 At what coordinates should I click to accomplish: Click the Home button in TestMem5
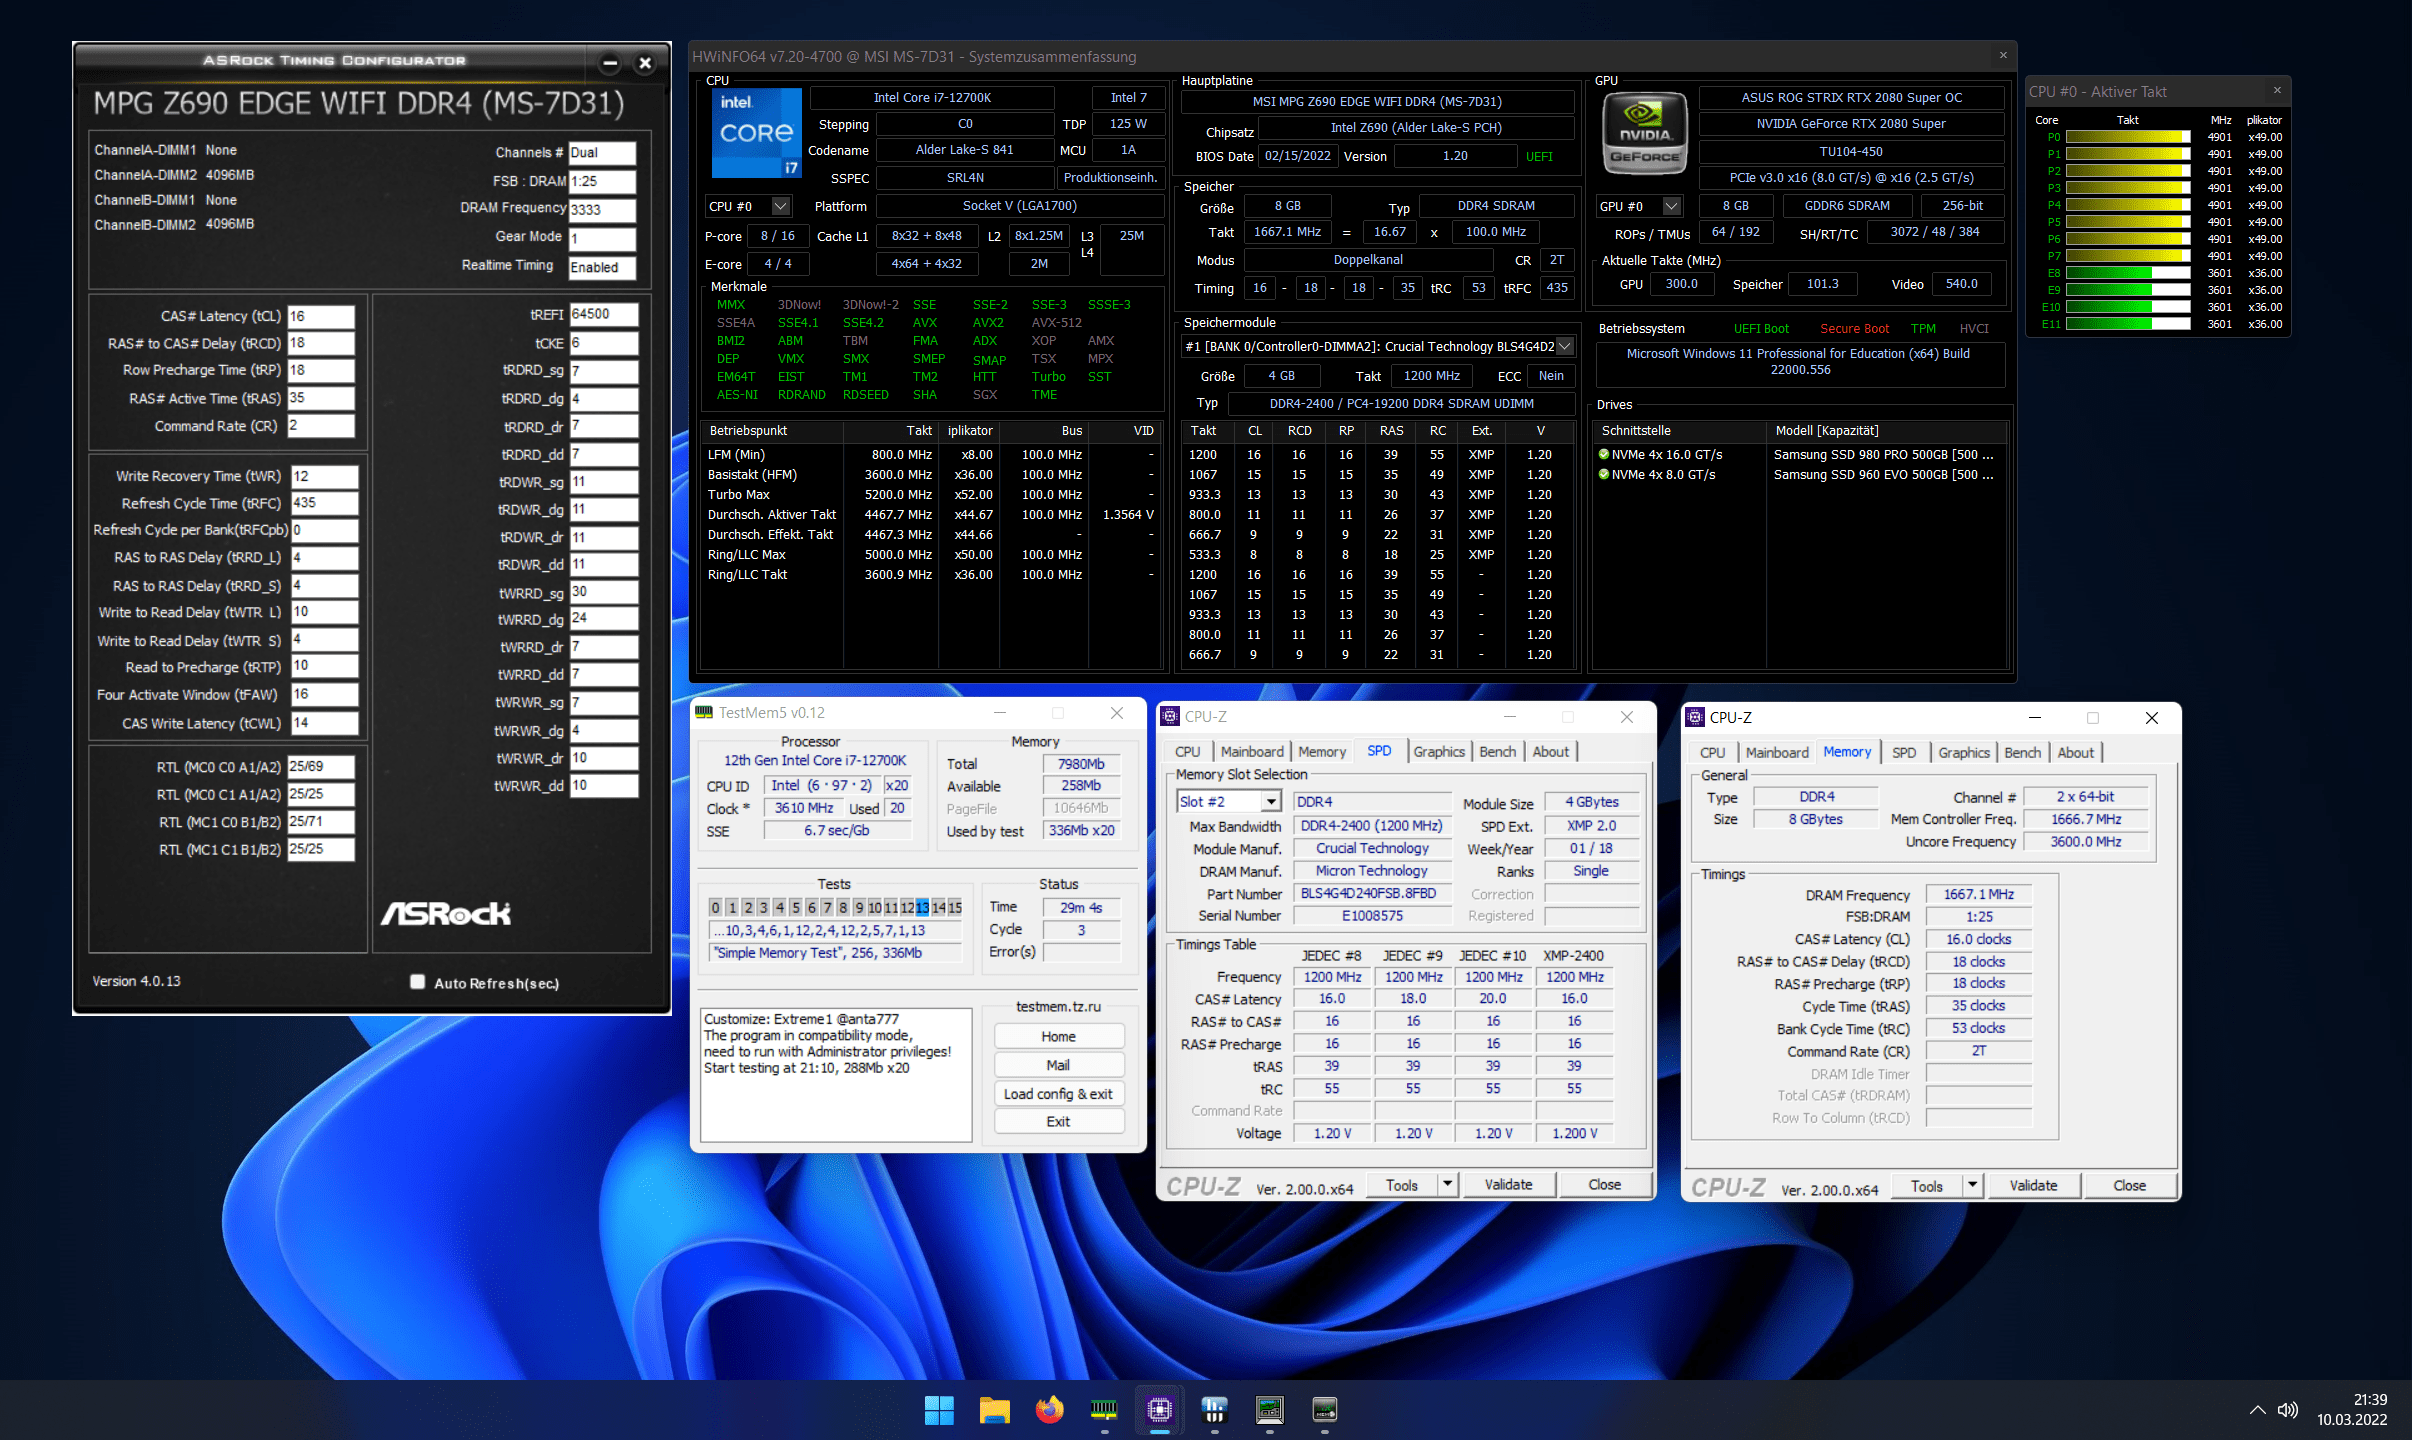pyautogui.click(x=1059, y=1036)
